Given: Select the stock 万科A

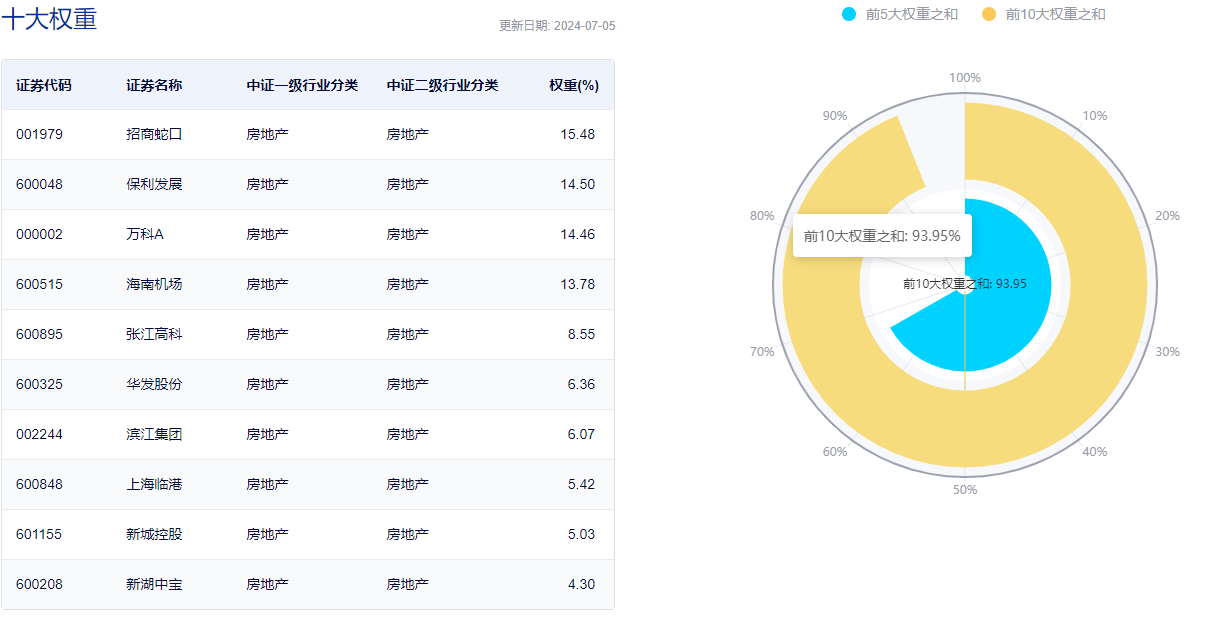Looking at the screenshot, I should click(x=143, y=234).
